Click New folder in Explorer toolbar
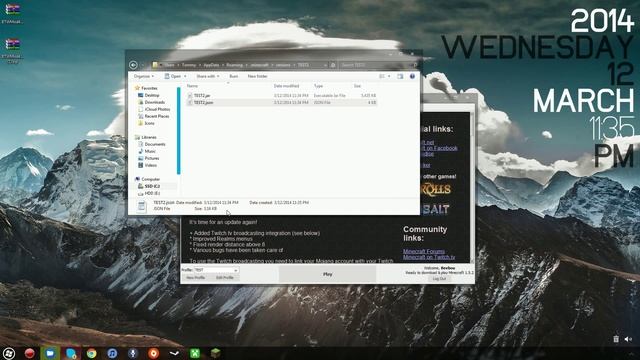The height and width of the screenshot is (360, 640). click(x=258, y=76)
